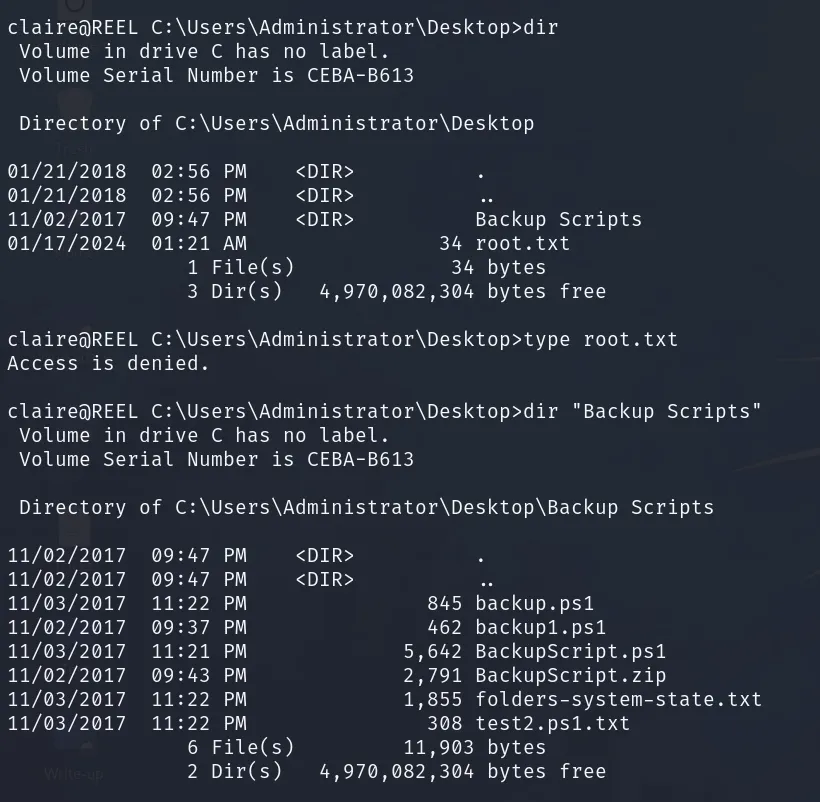Click the '11,903 bytes' total size
Screen dimensions: 820x802
click(x=474, y=748)
